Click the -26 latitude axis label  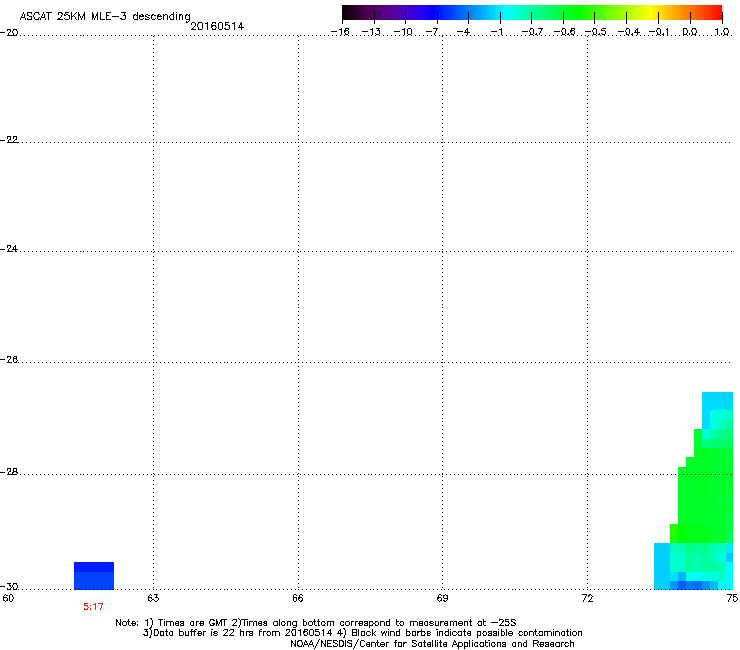tap(9, 360)
